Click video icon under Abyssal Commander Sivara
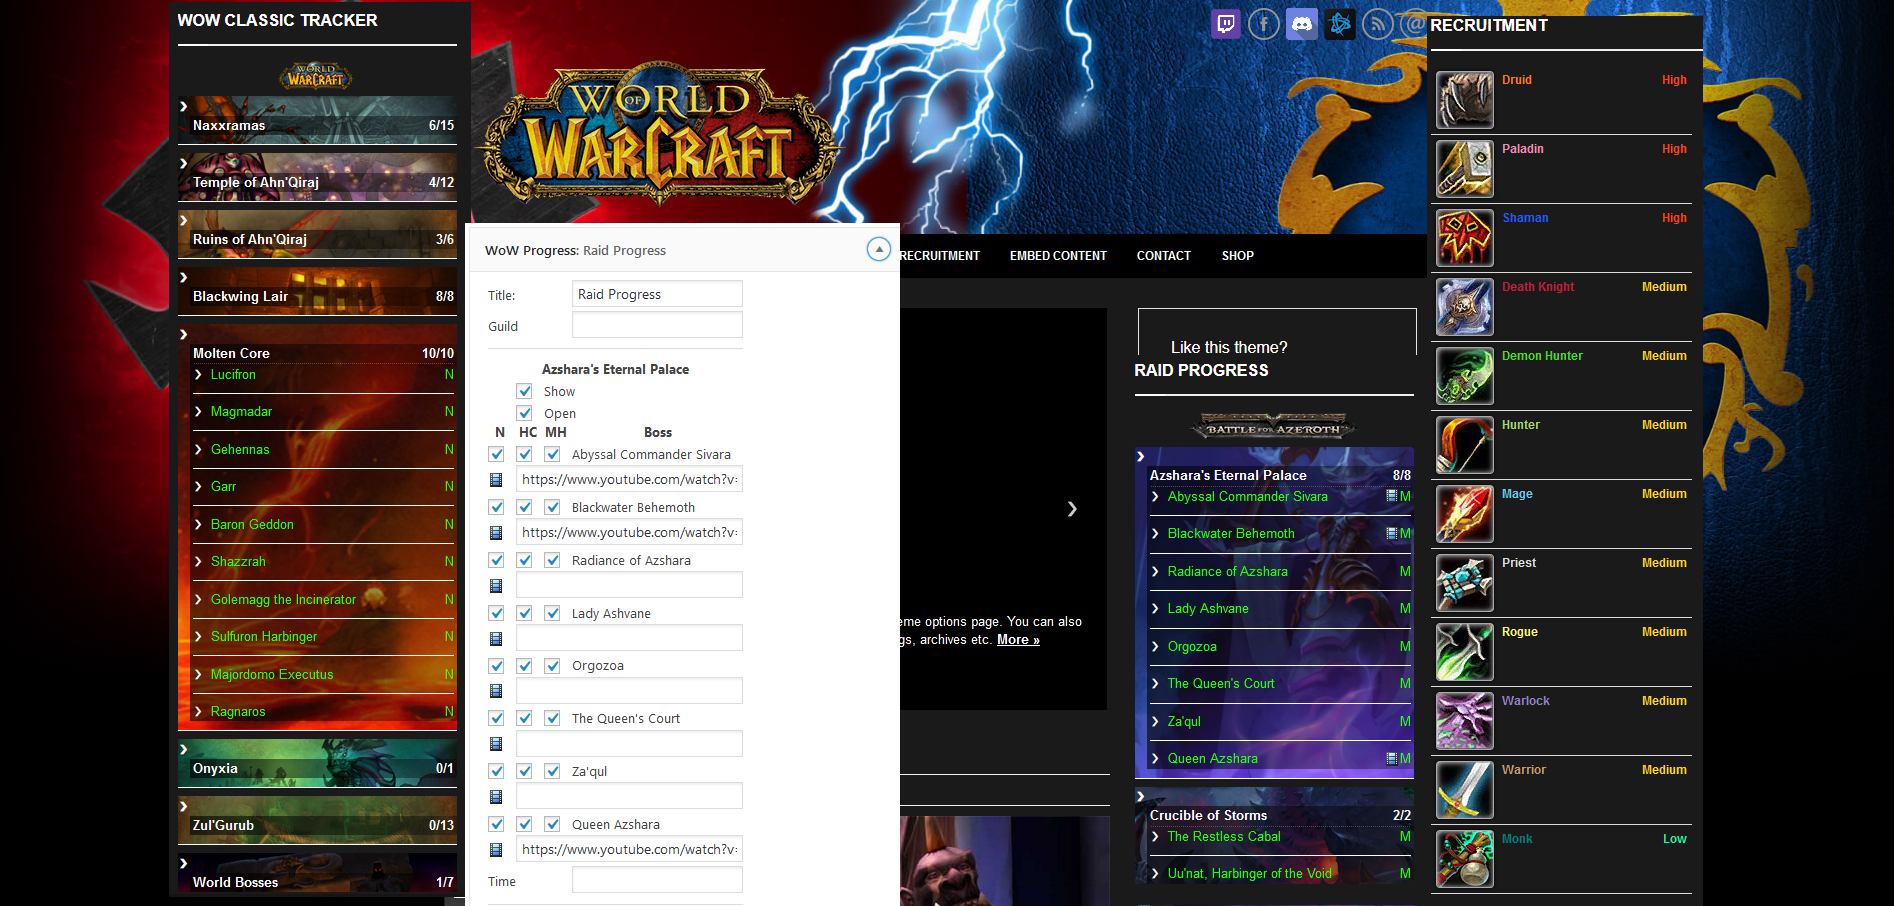The height and width of the screenshot is (906, 1894). [x=496, y=480]
